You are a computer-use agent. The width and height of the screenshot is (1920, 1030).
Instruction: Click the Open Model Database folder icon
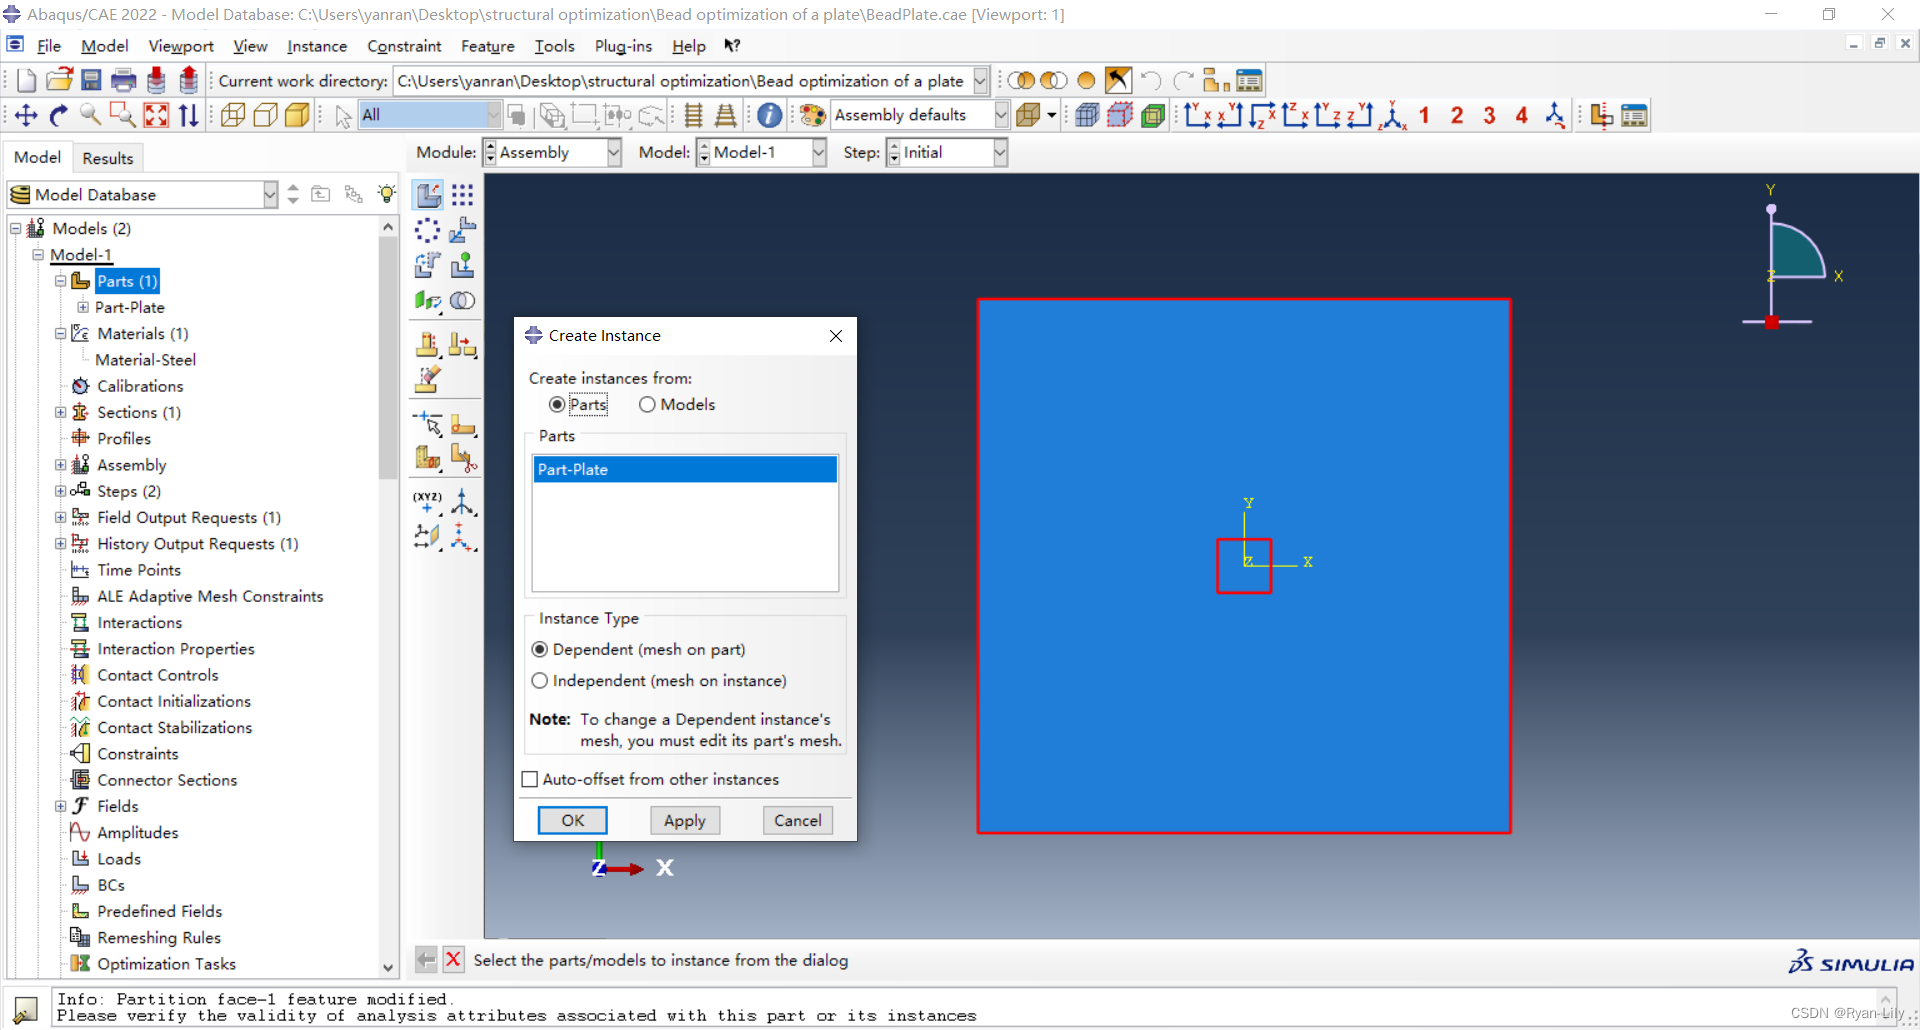(60, 80)
